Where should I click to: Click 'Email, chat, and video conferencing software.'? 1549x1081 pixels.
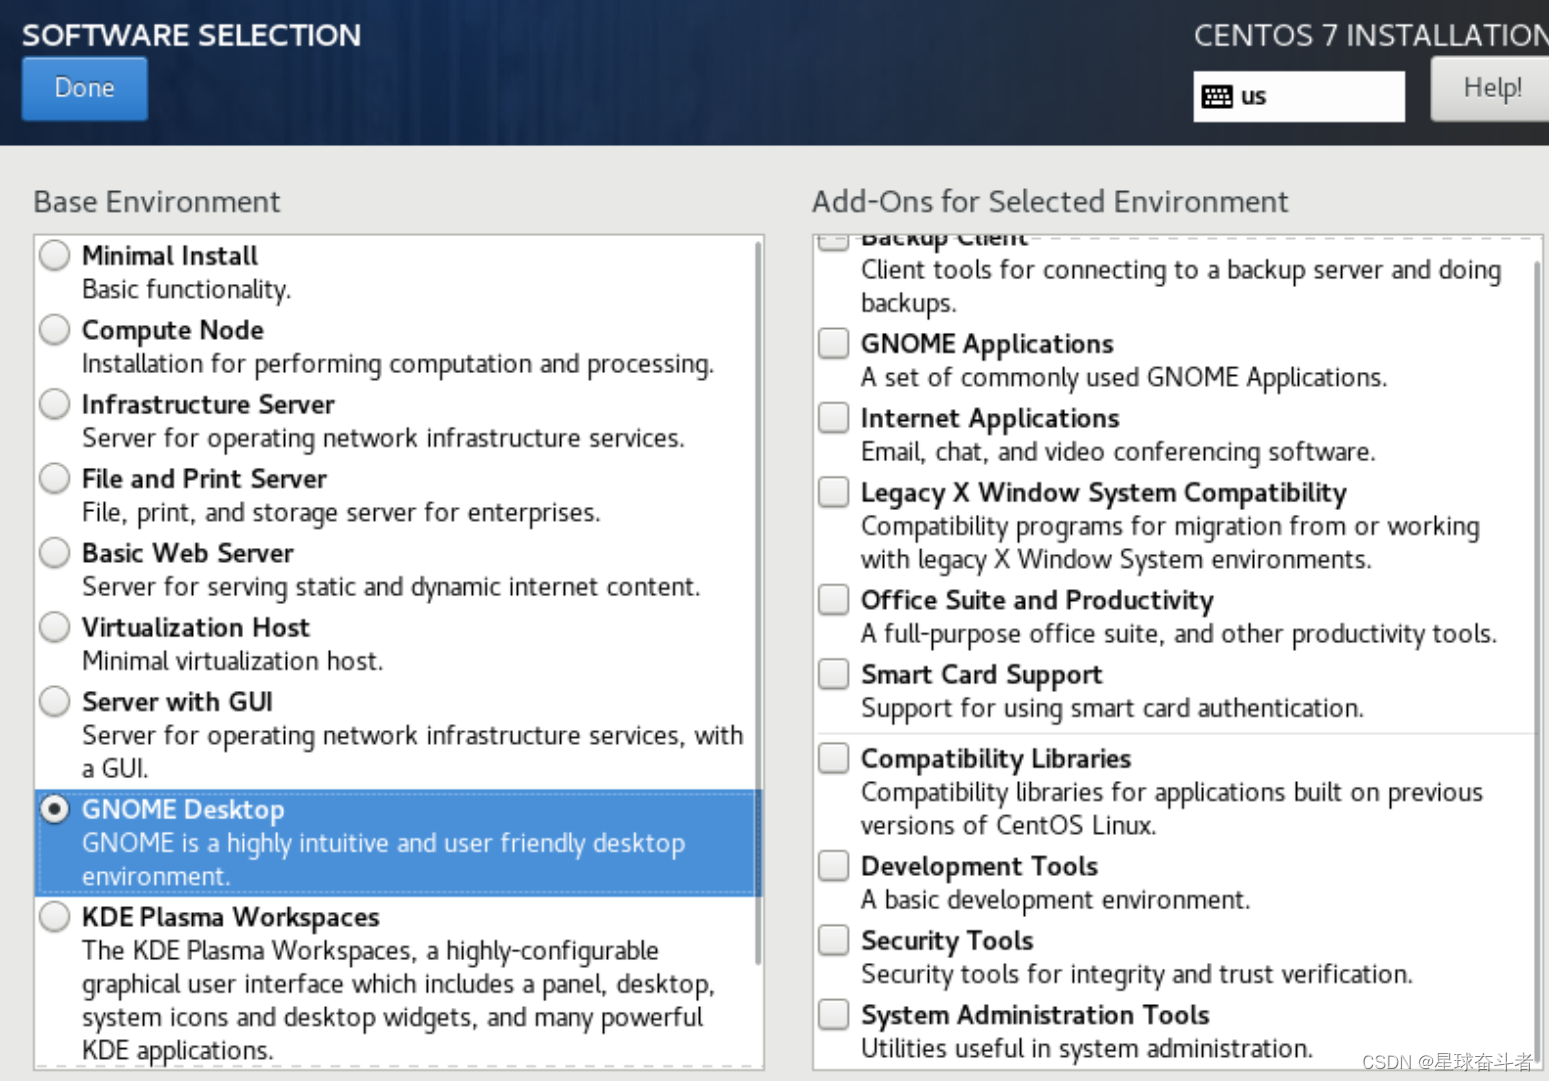(1118, 452)
